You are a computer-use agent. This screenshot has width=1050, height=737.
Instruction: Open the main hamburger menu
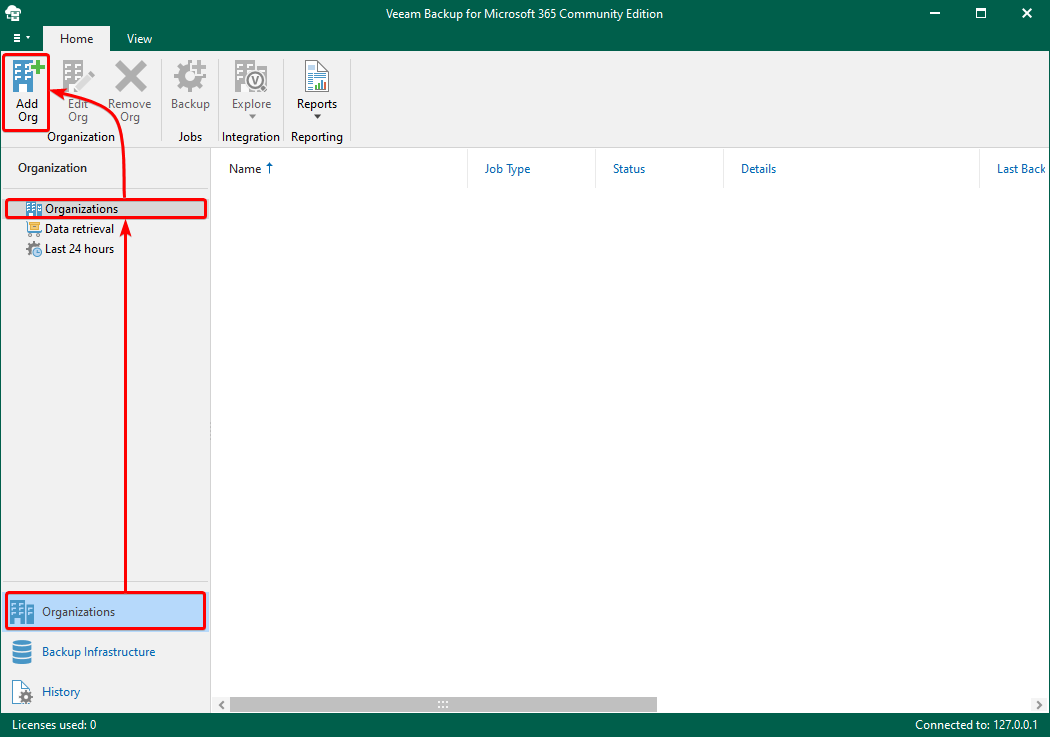pyautogui.click(x=21, y=38)
